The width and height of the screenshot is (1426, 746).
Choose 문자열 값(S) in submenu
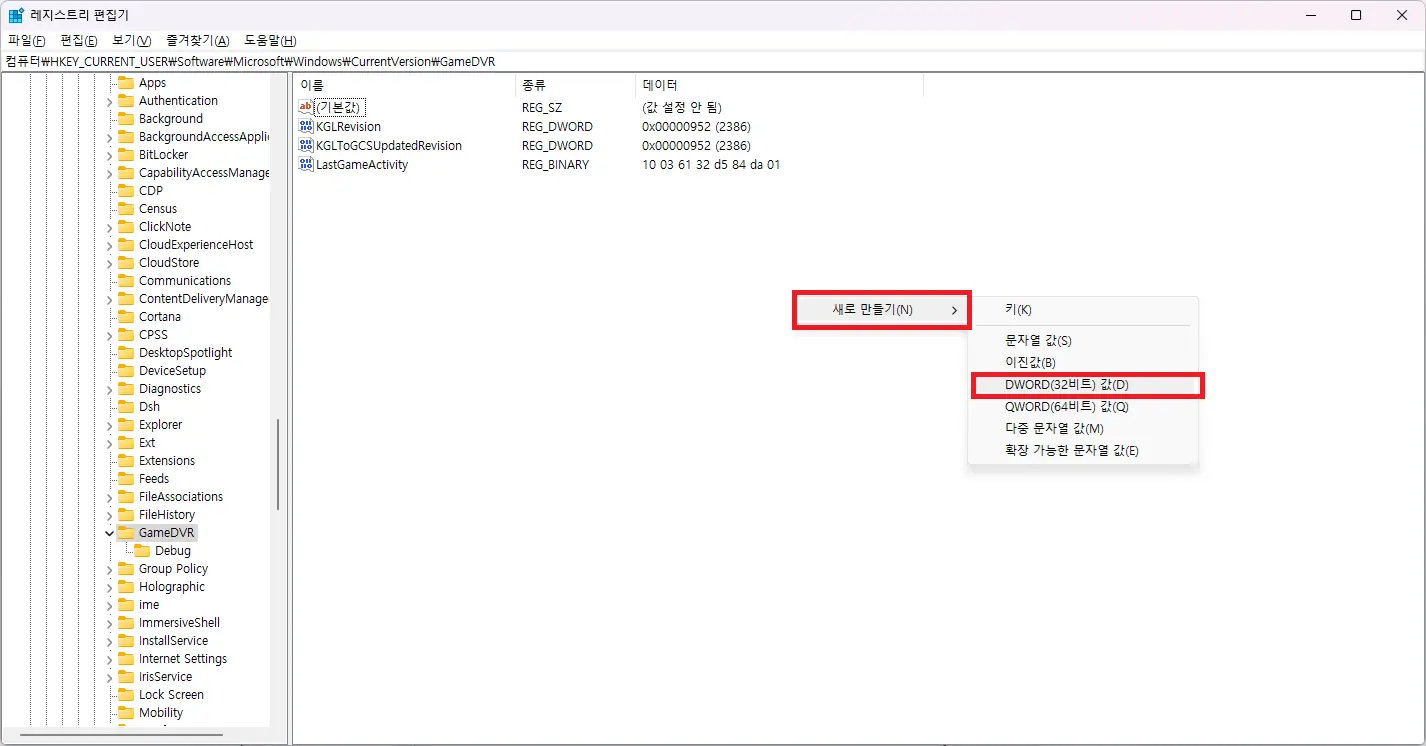click(1083, 341)
